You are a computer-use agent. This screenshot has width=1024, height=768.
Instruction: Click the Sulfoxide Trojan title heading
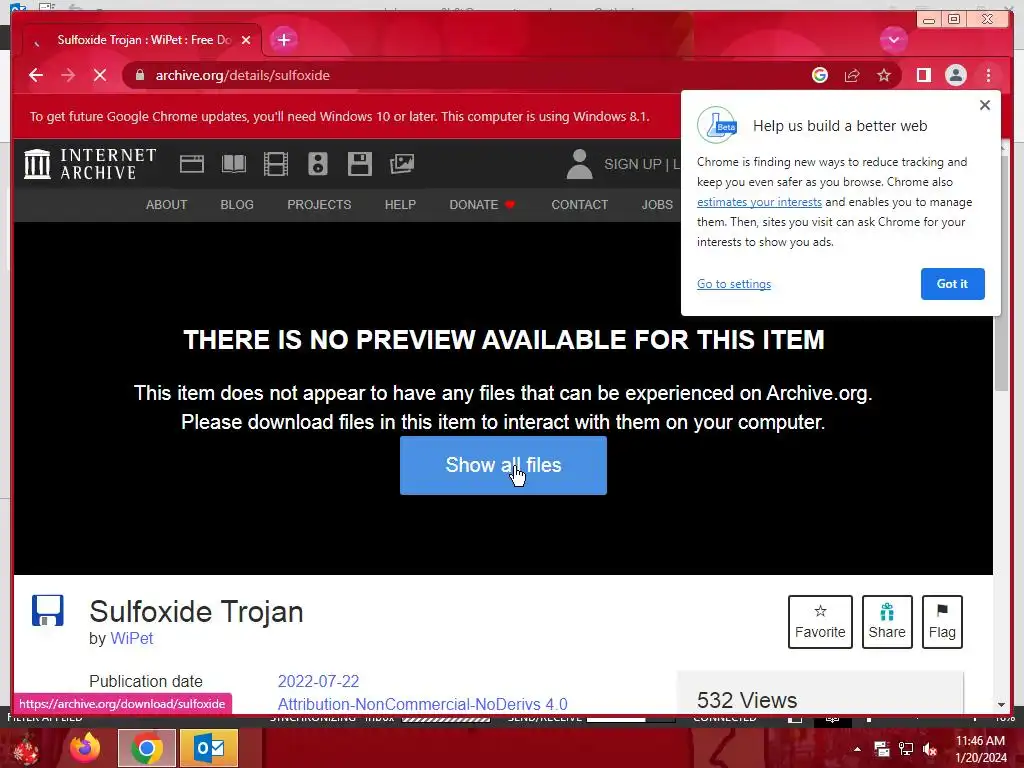(x=196, y=611)
